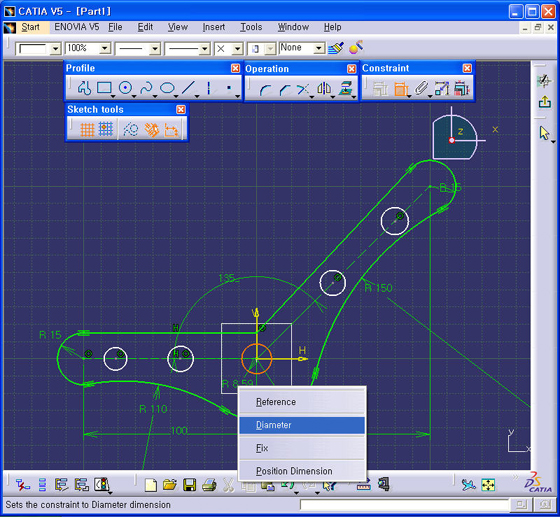This screenshot has height=517, width=560.
Task: Select the Ellipse tool in Profile toolbar
Action: point(167,88)
